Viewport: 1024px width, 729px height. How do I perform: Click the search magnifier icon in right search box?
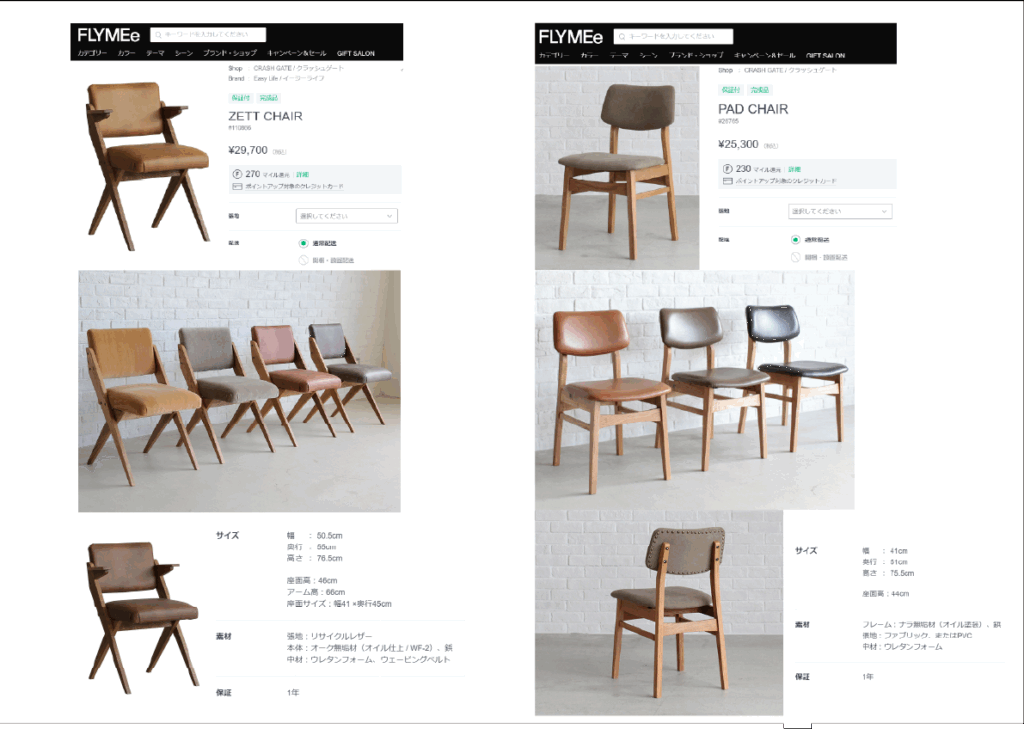pos(622,37)
